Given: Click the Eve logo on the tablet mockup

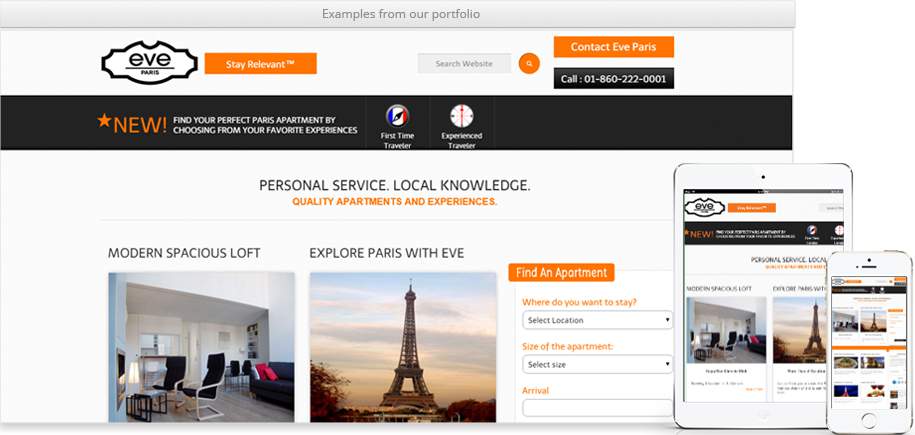Looking at the screenshot, I should pos(704,207).
